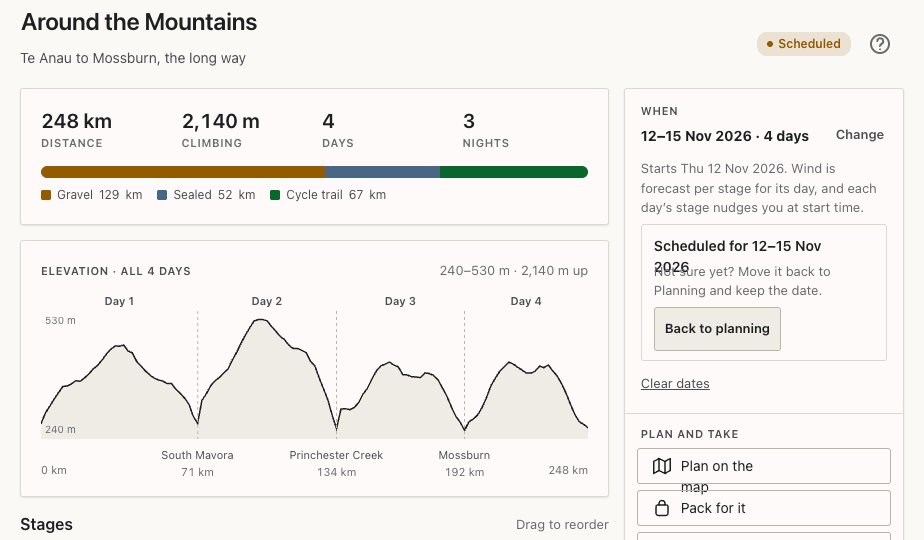Click the 248 km distance stat

77,130
